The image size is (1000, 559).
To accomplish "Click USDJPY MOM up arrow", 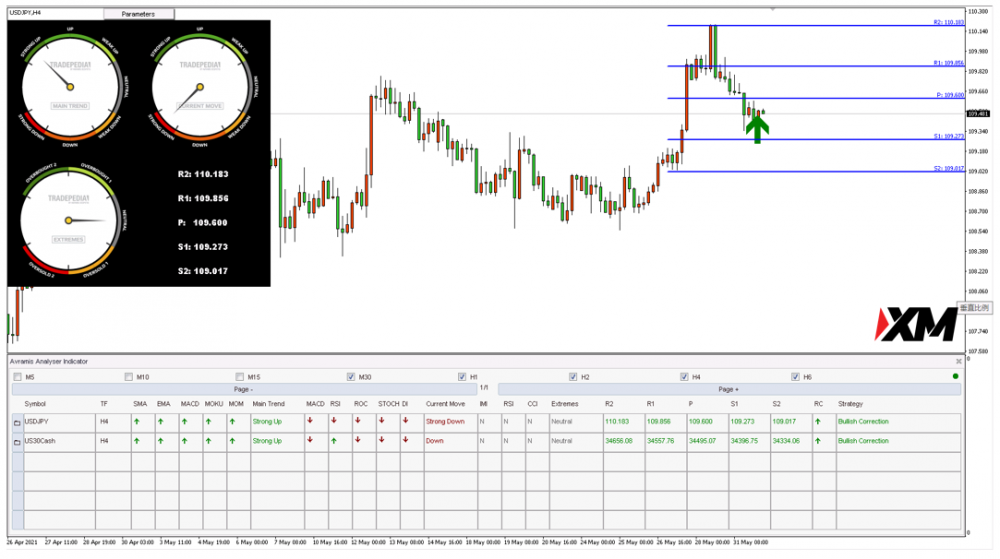I will click(232, 421).
